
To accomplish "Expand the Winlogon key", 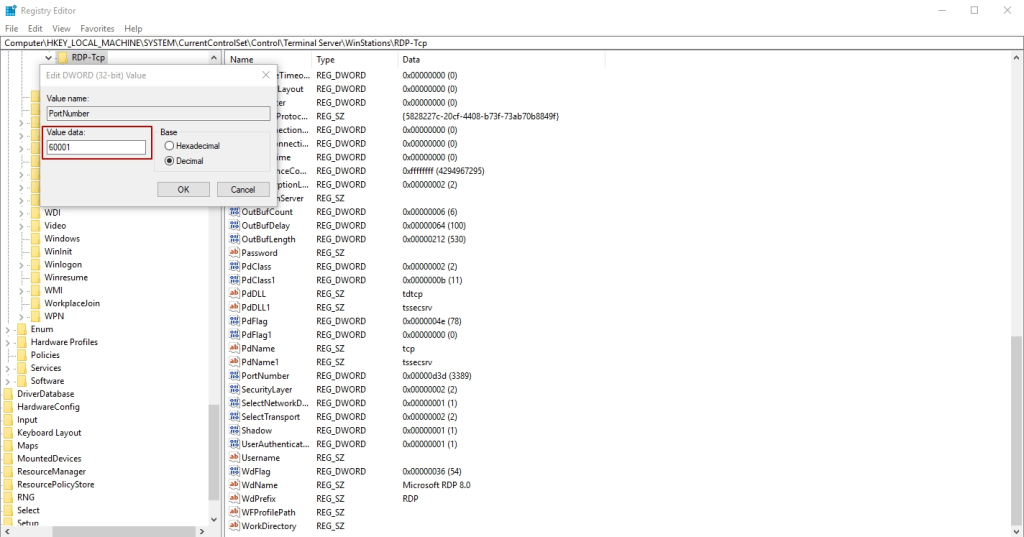I will (22, 265).
